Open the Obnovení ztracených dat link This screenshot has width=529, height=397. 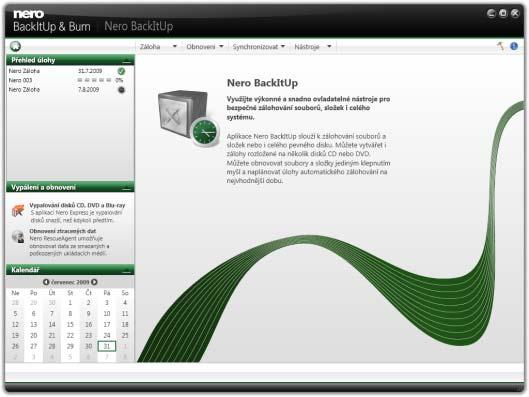coord(63,231)
